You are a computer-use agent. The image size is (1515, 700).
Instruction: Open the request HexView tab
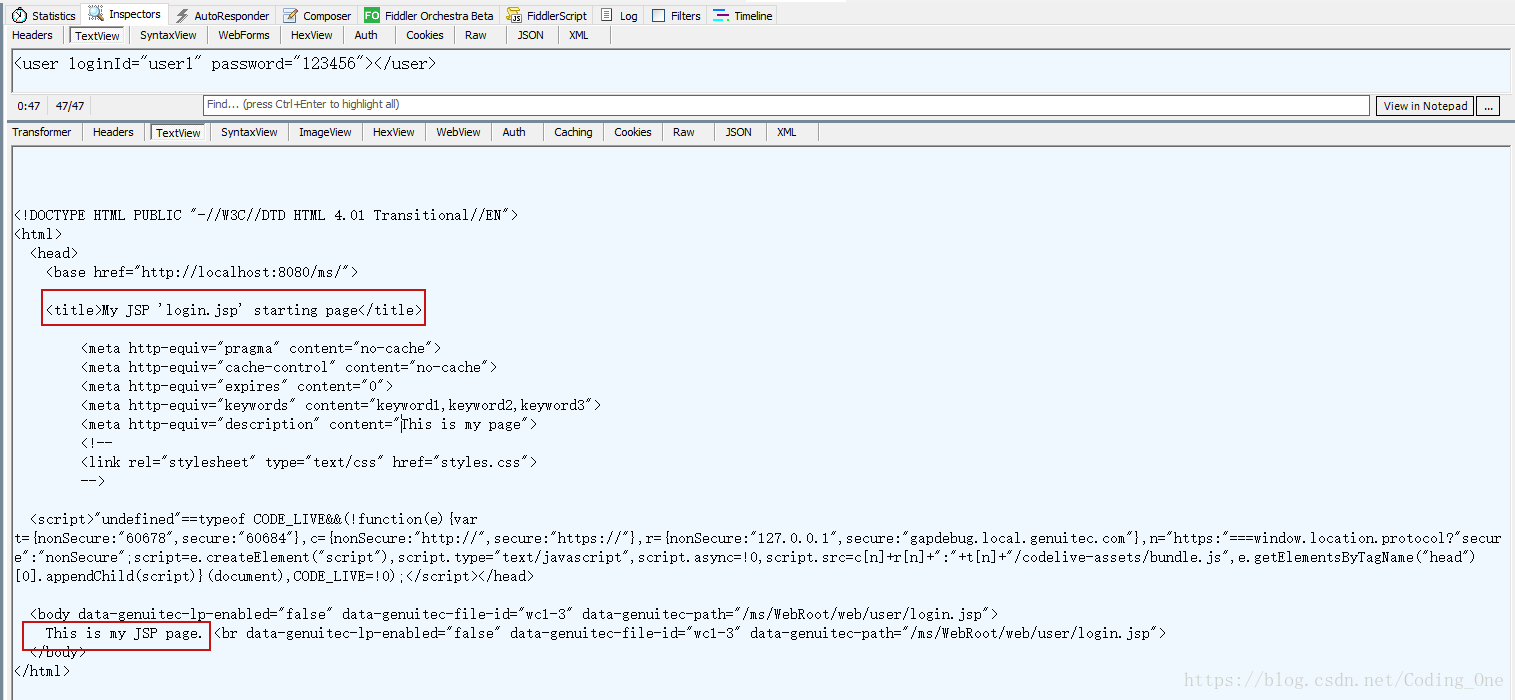[312, 35]
